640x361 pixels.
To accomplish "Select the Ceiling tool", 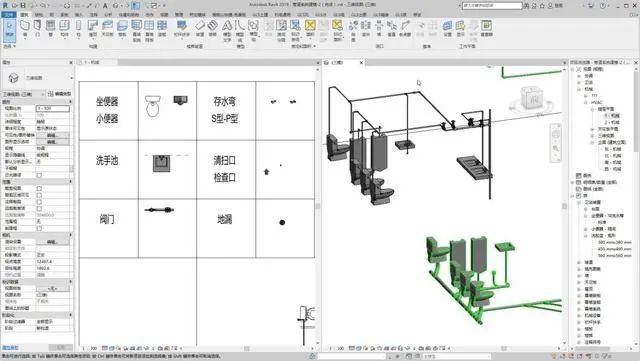I will (107, 29).
